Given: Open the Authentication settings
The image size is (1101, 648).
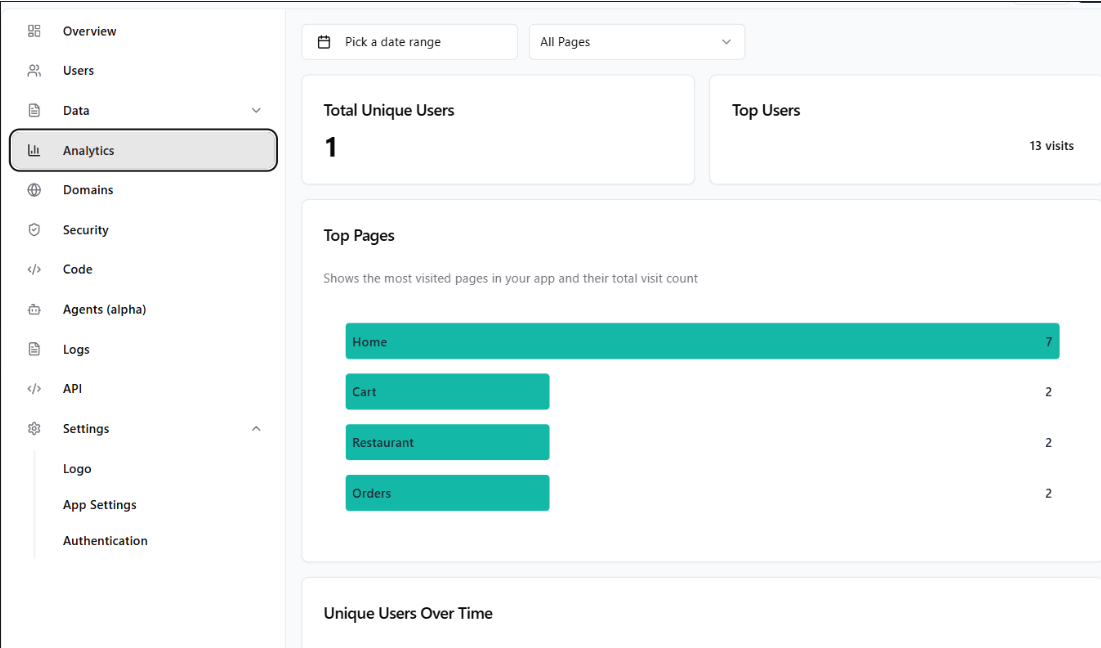Looking at the screenshot, I should [x=105, y=540].
